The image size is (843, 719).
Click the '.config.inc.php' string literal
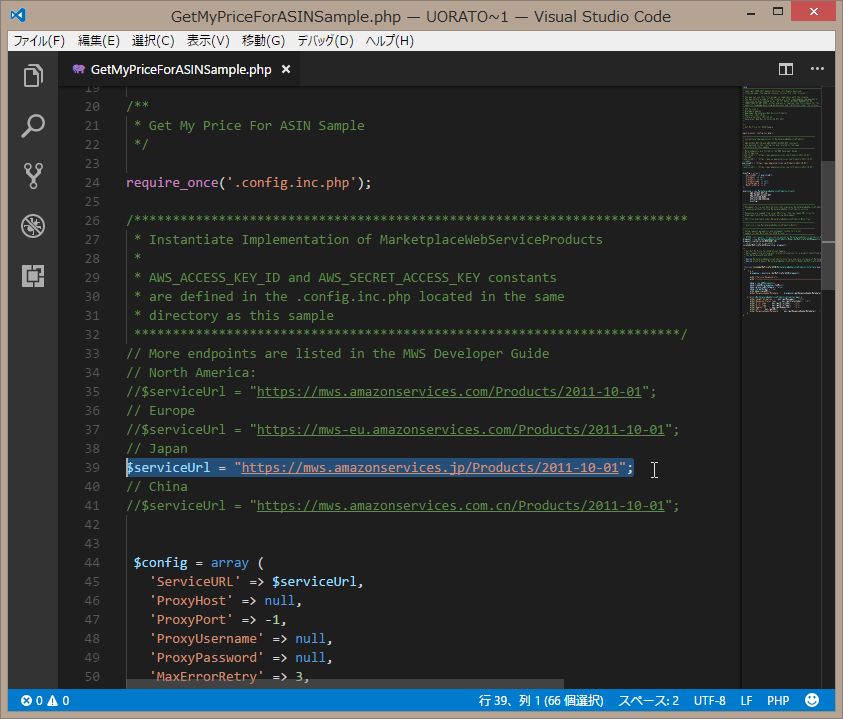click(x=291, y=183)
